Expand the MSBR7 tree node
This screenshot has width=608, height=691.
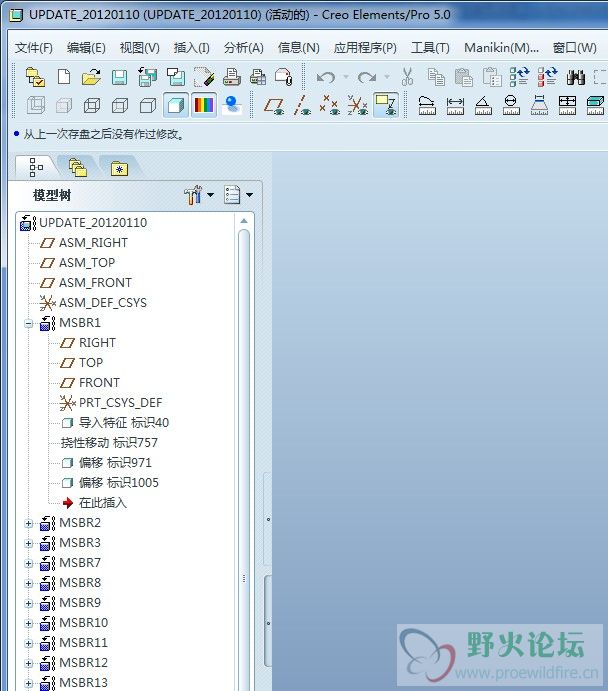click(x=29, y=564)
